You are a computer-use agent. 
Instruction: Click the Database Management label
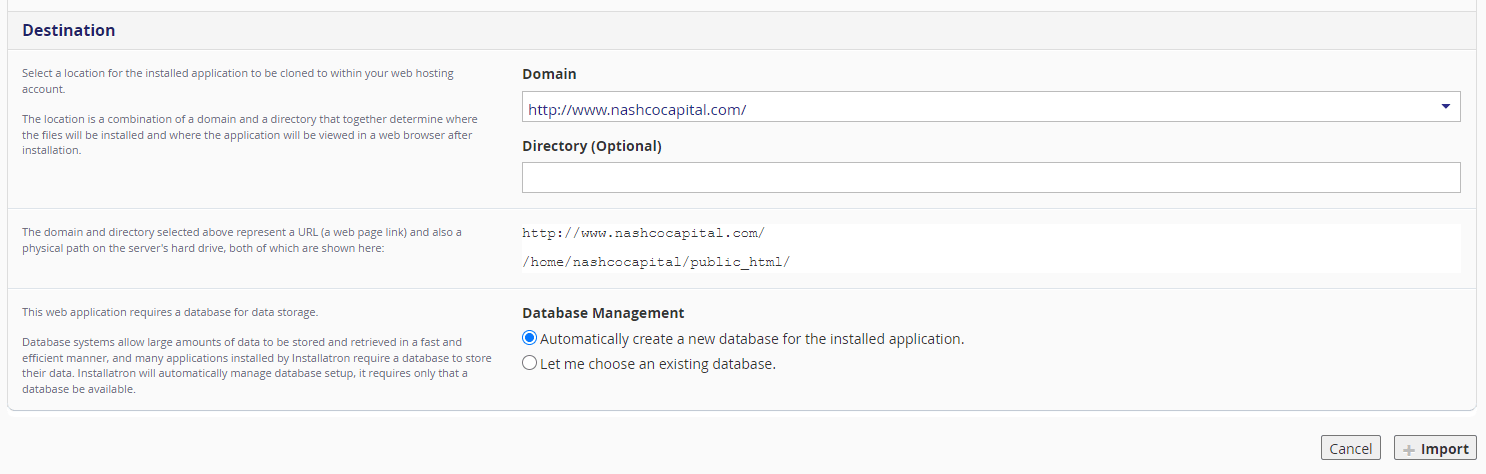603,313
